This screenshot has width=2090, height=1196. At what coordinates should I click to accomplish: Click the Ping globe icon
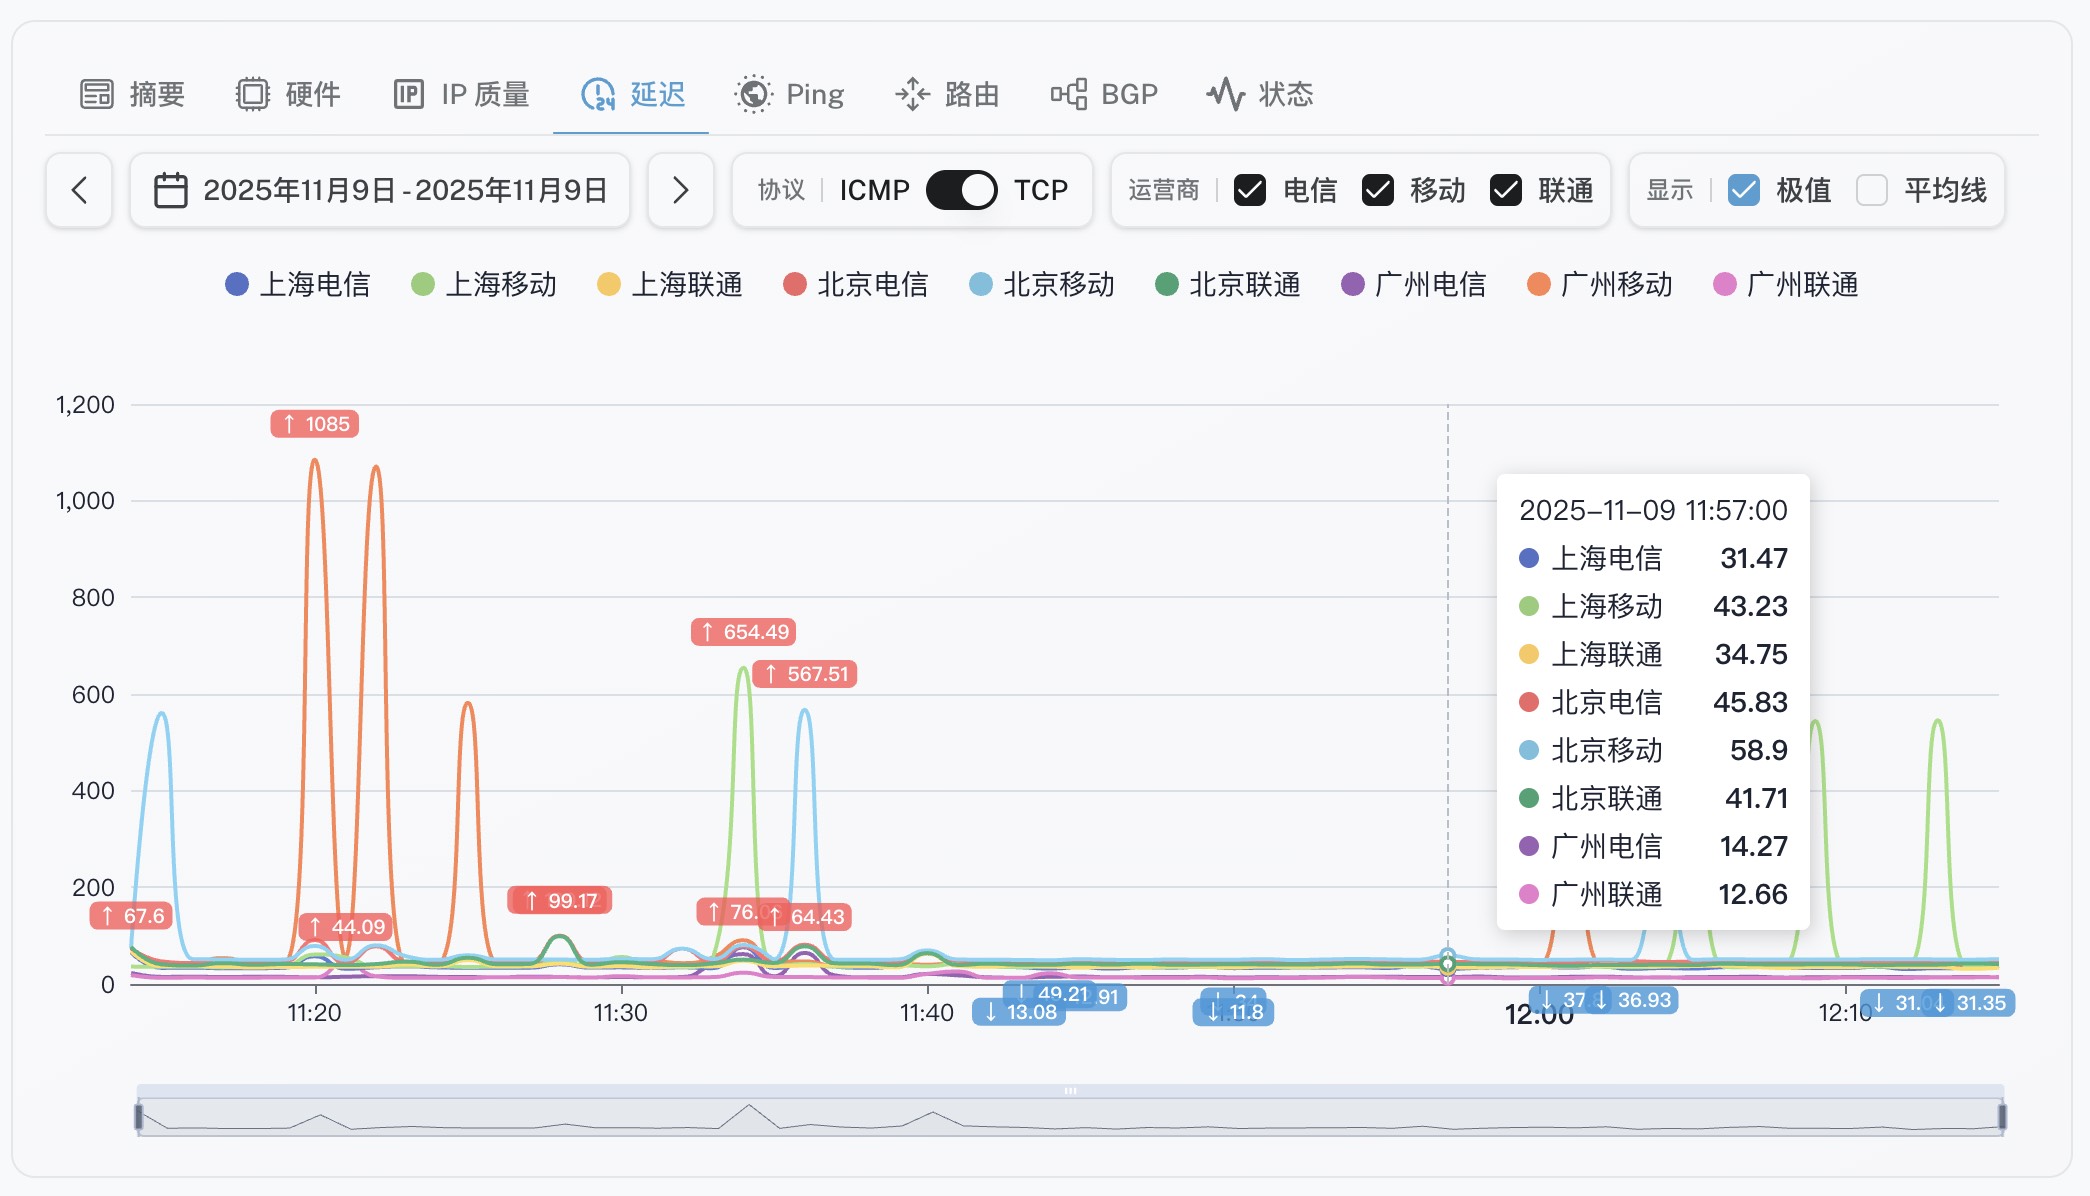[753, 94]
